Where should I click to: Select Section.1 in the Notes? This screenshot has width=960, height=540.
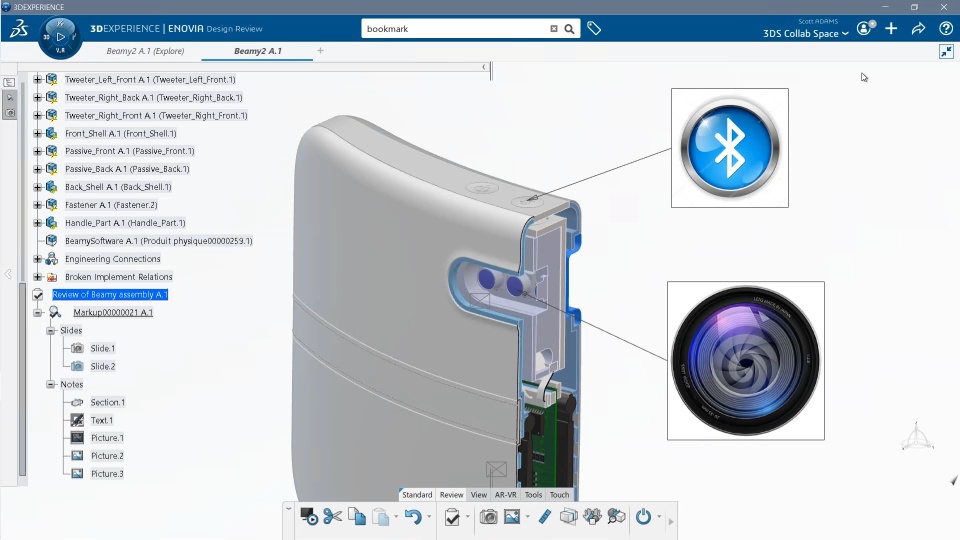[x=107, y=402]
